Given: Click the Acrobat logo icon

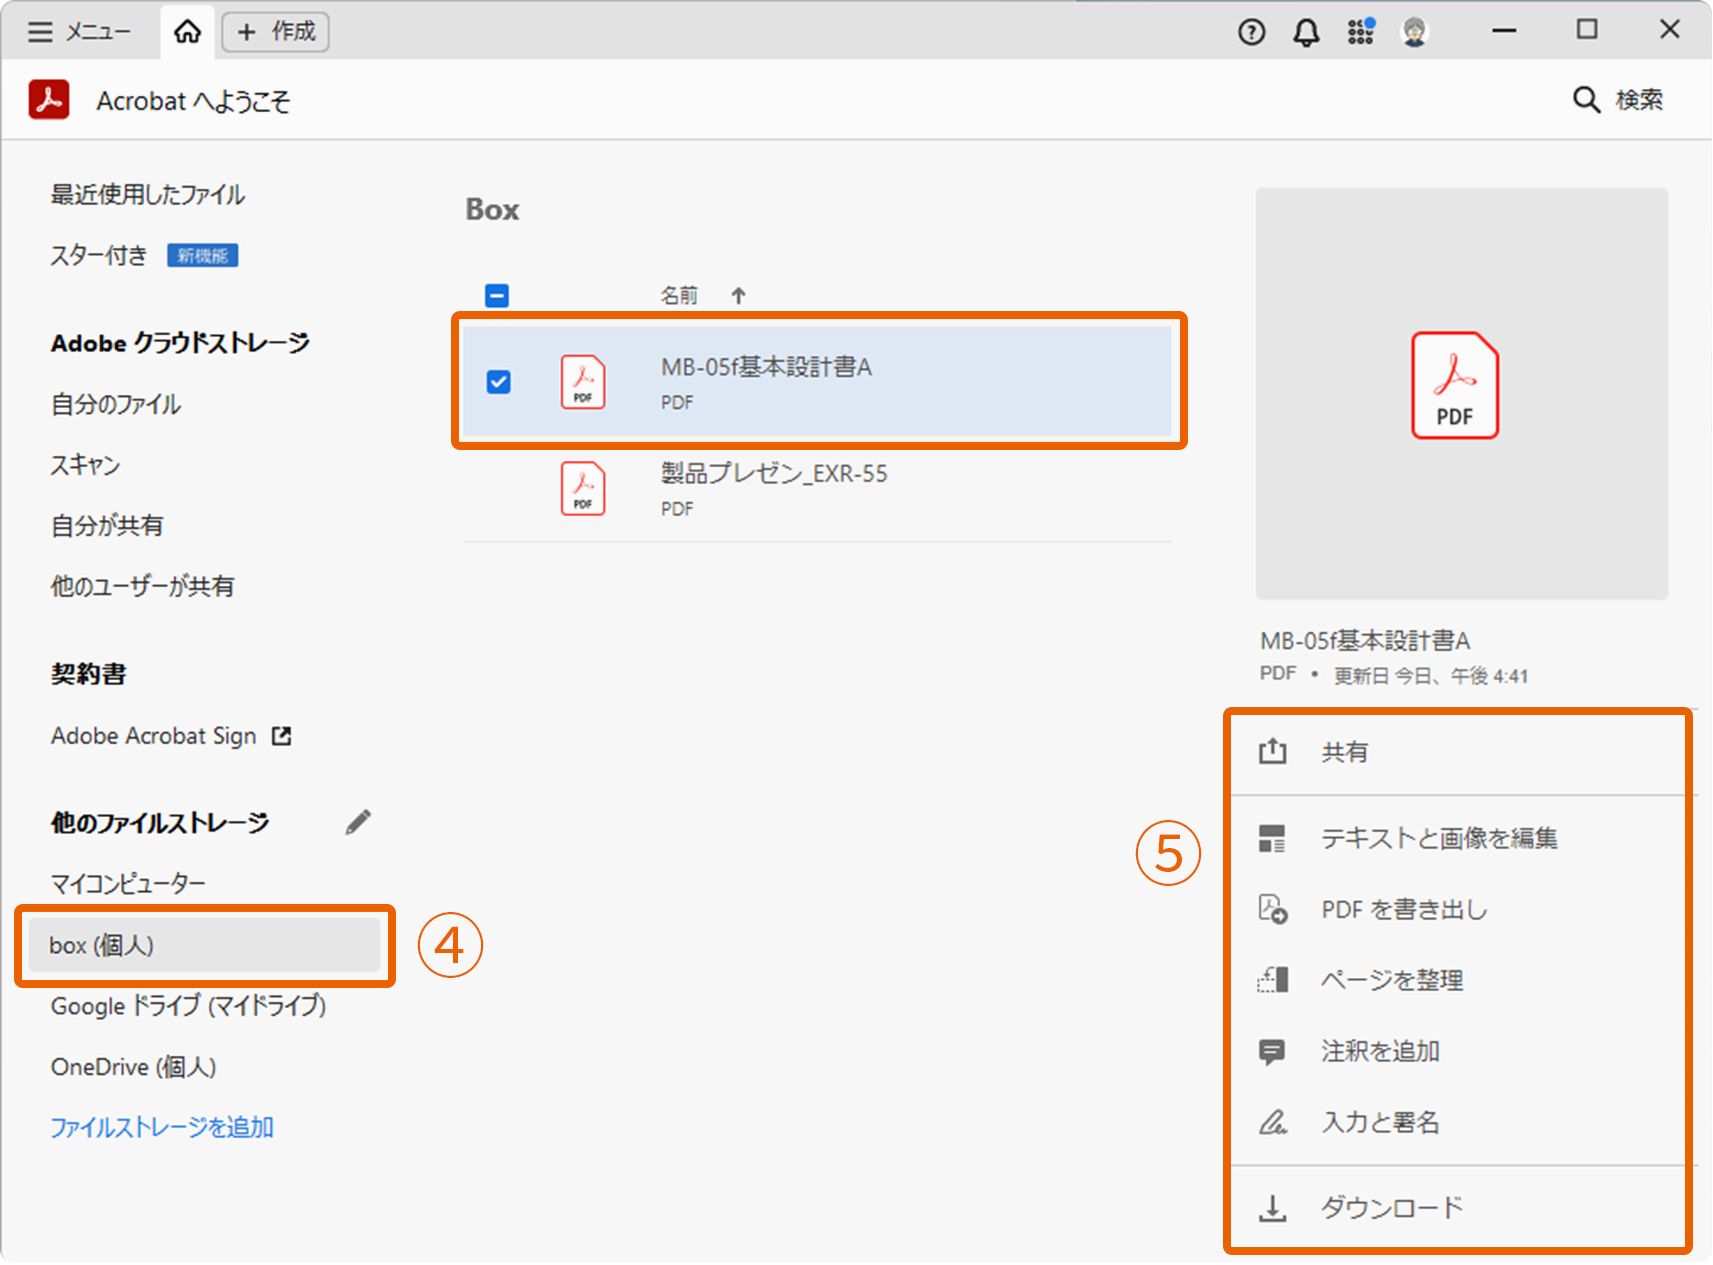Looking at the screenshot, I should click(49, 100).
